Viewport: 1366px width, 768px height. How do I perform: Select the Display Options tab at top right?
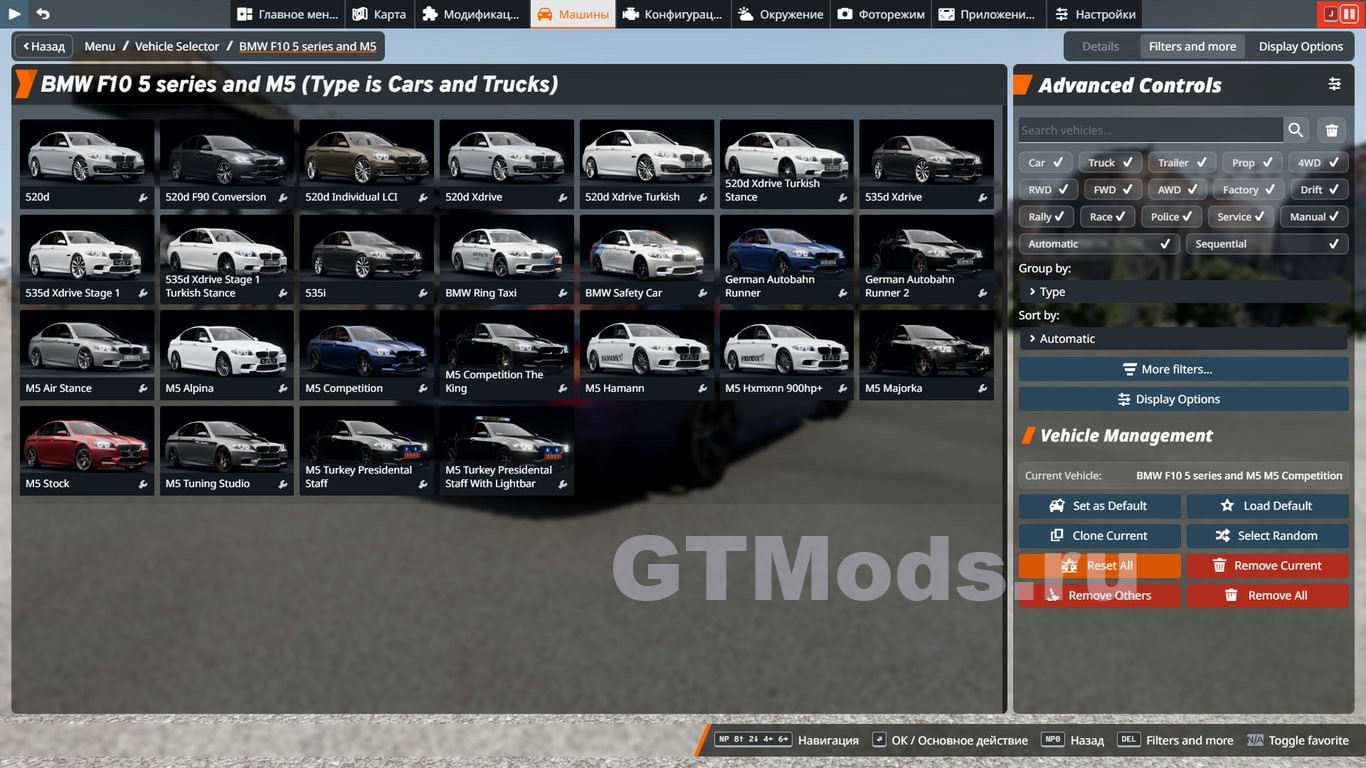pyautogui.click(x=1301, y=46)
